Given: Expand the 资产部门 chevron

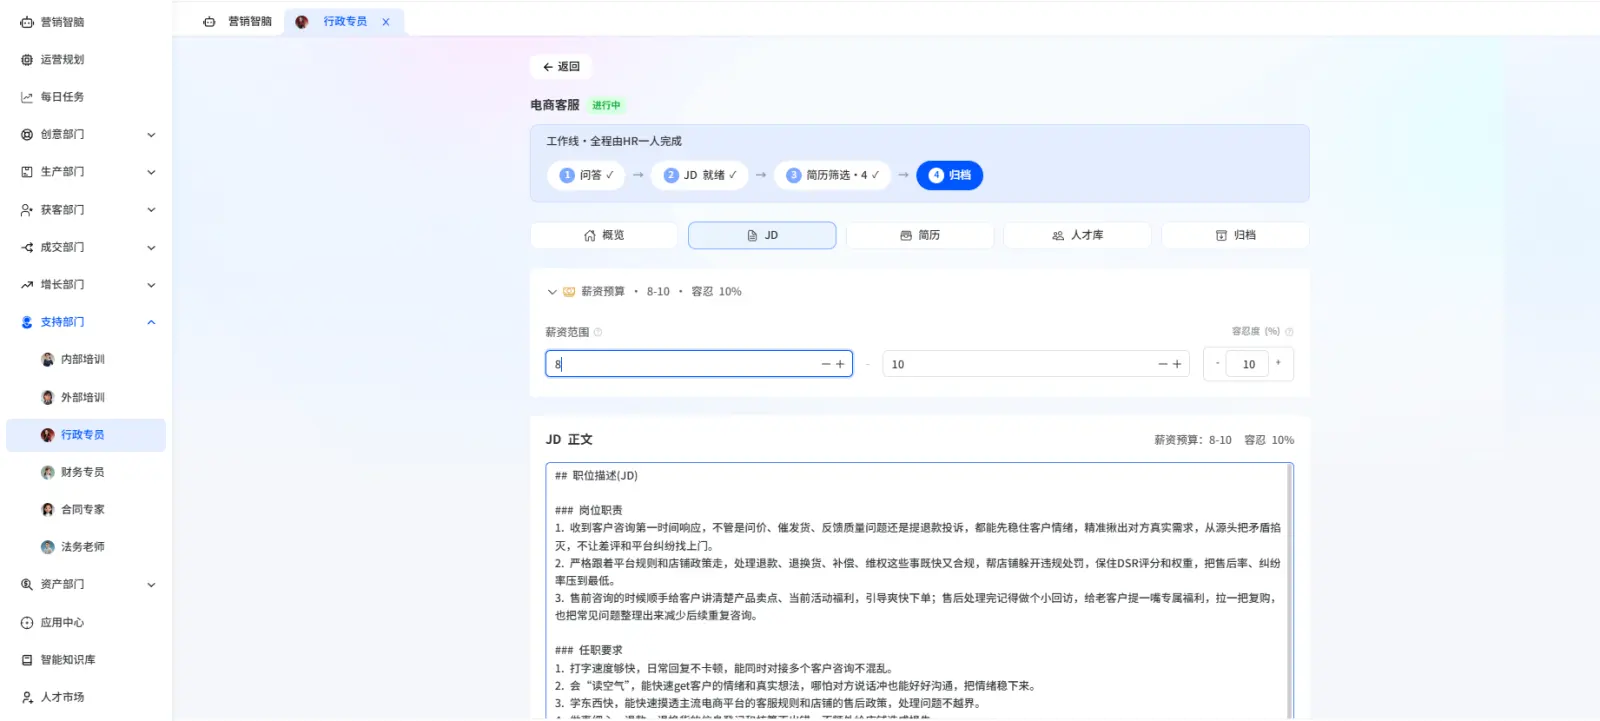Looking at the screenshot, I should tap(151, 585).
